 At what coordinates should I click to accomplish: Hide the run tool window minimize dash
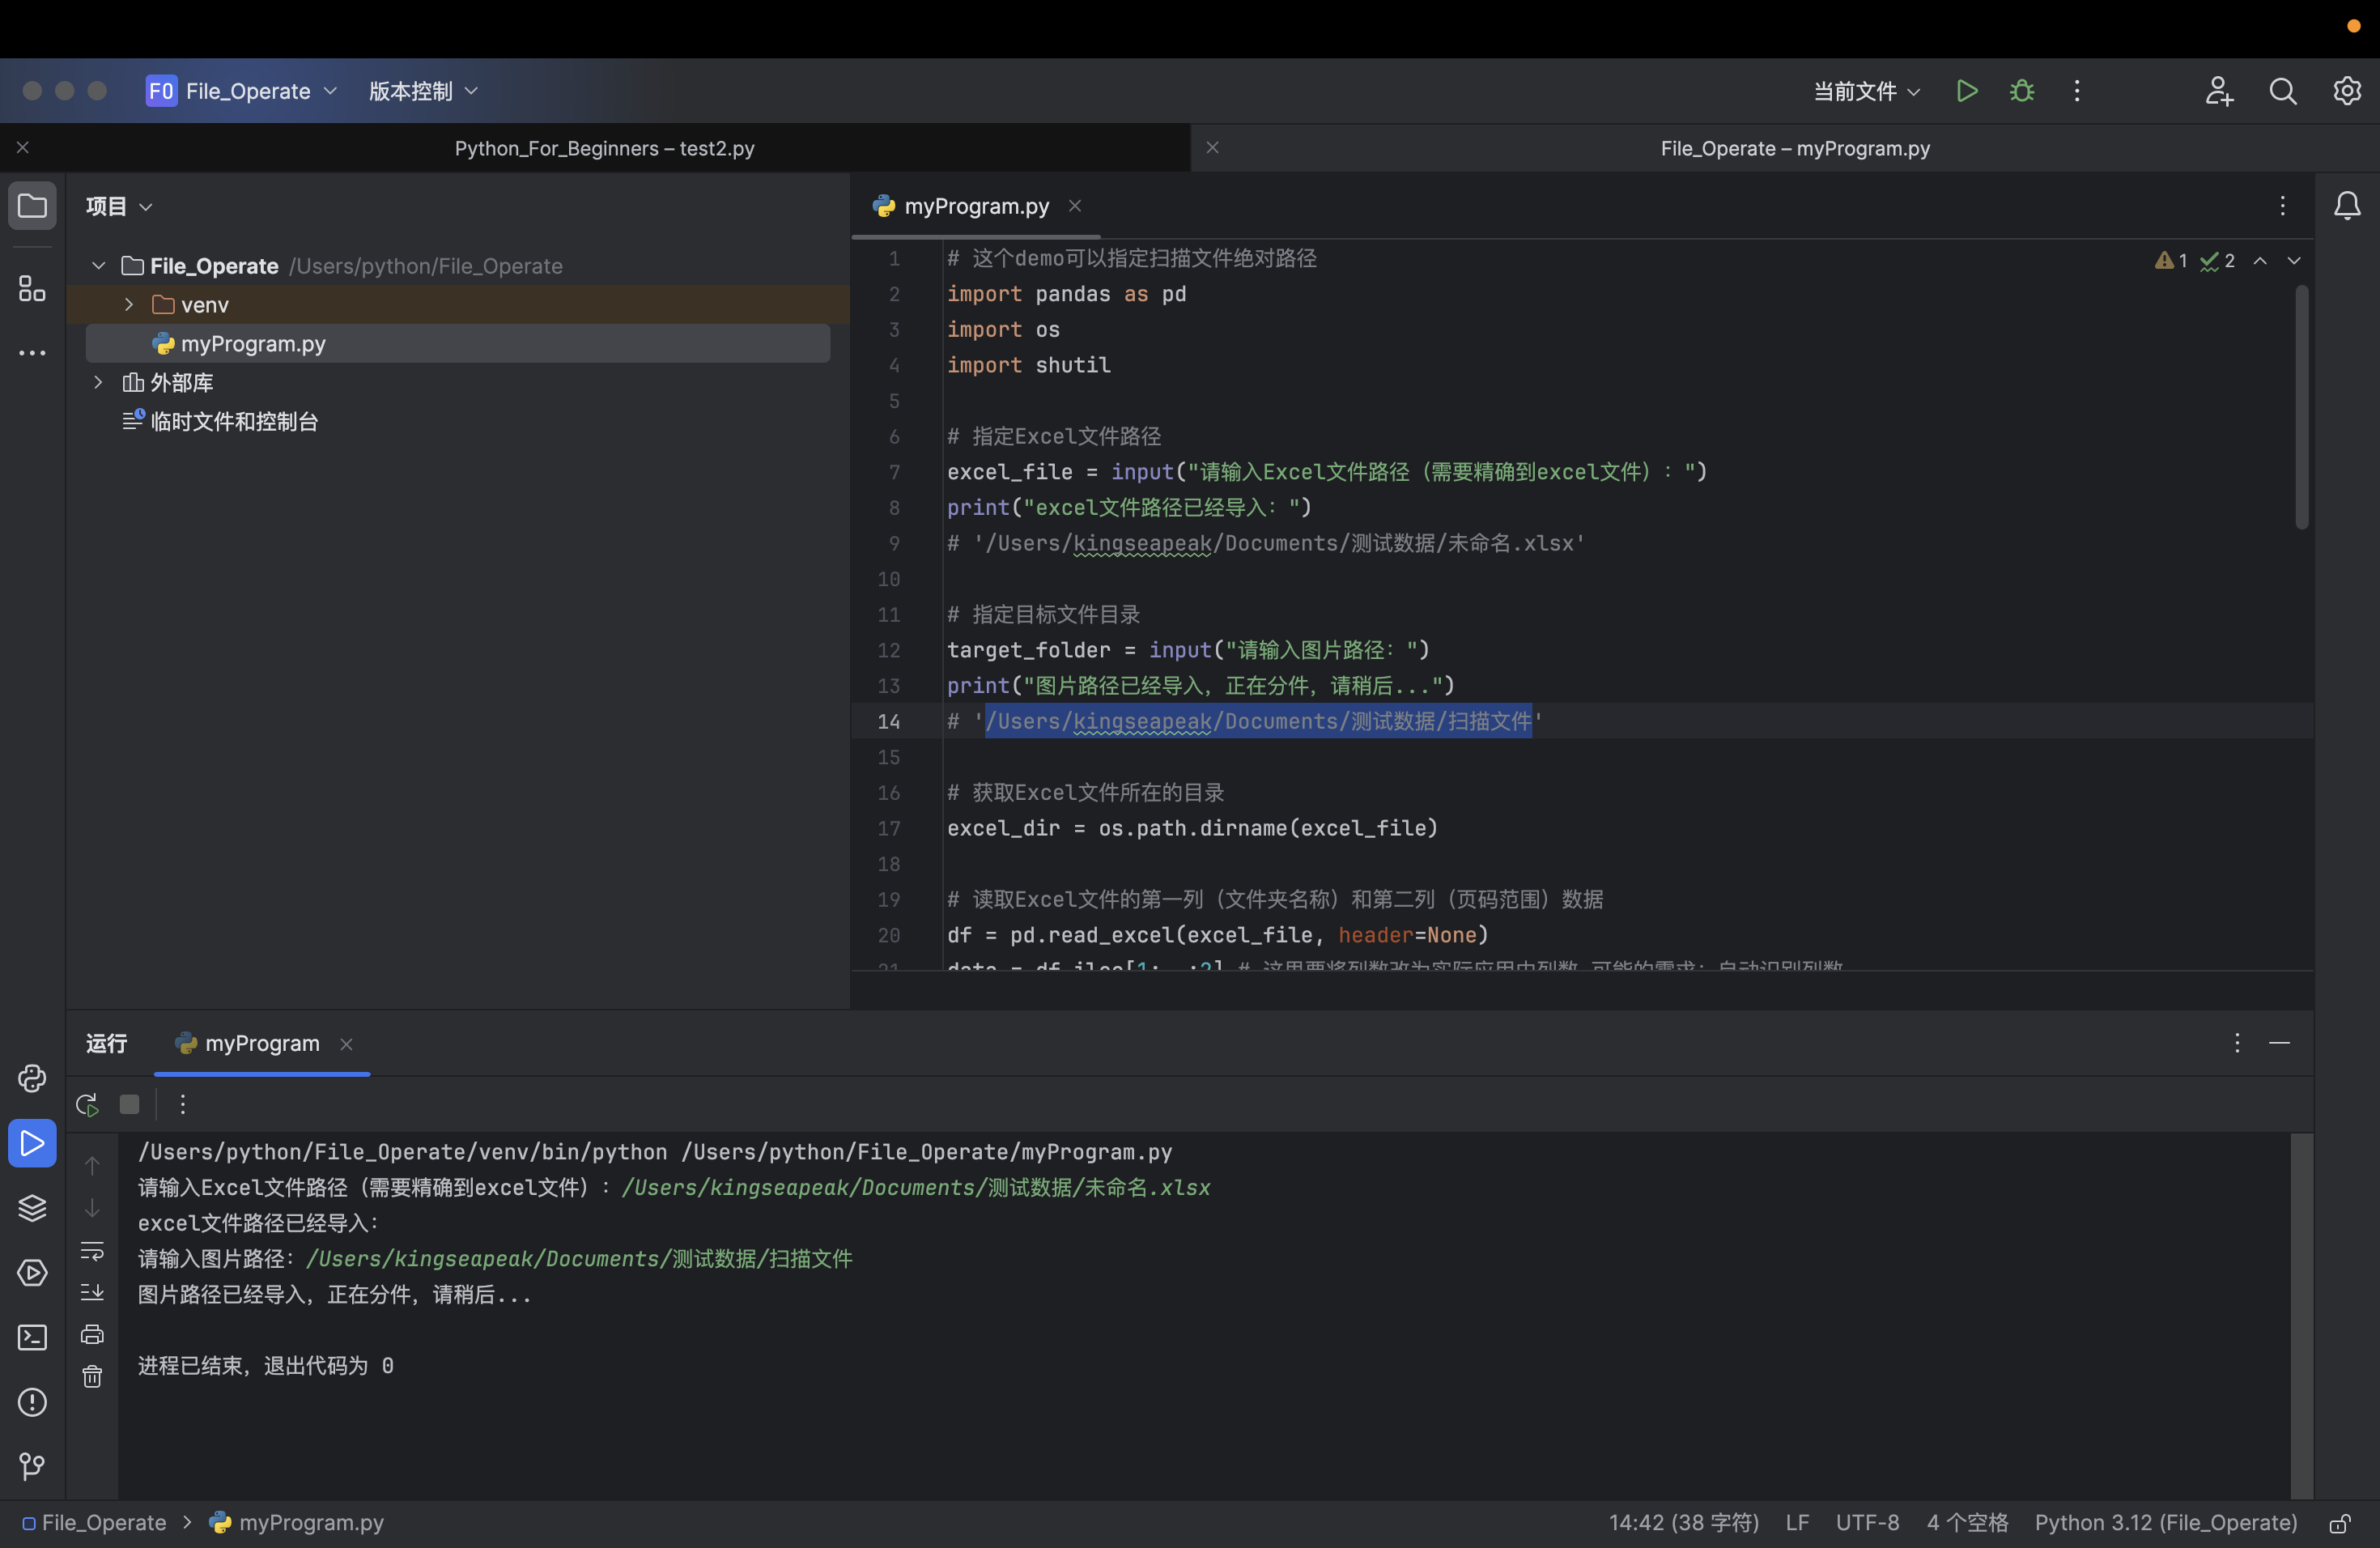(x=2280, y=1043)
